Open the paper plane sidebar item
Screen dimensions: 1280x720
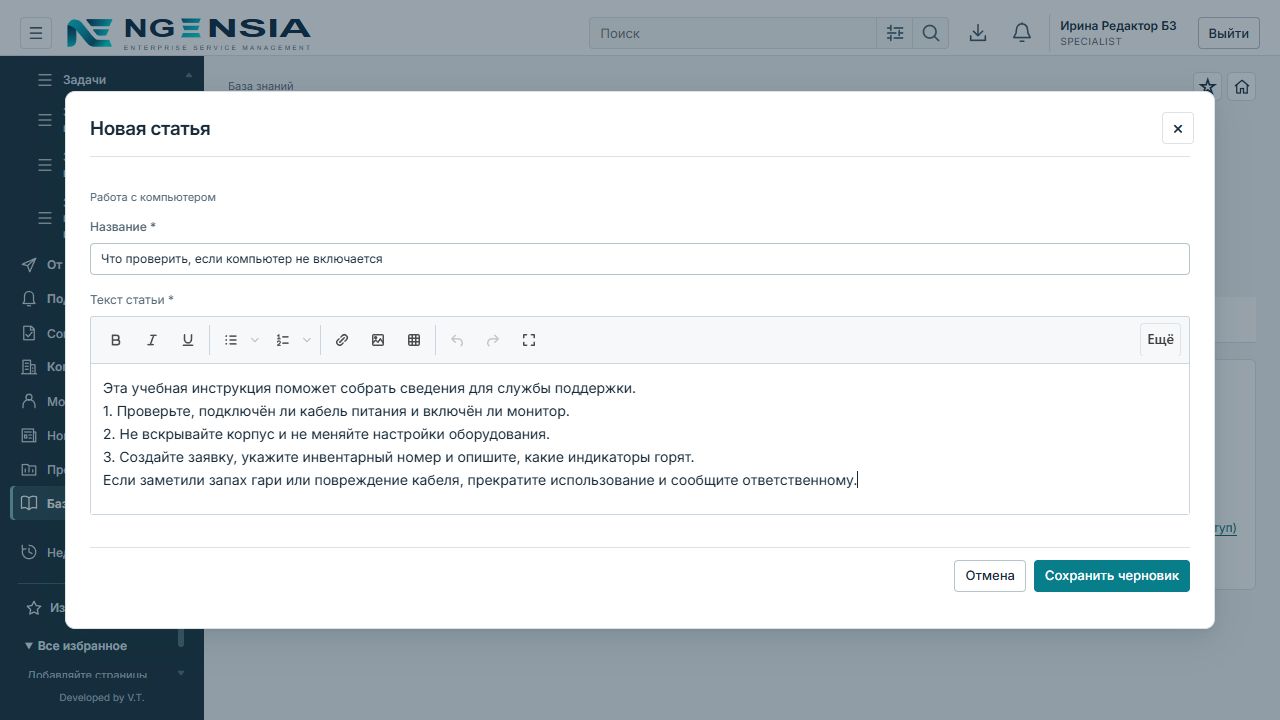click(30, 265)
